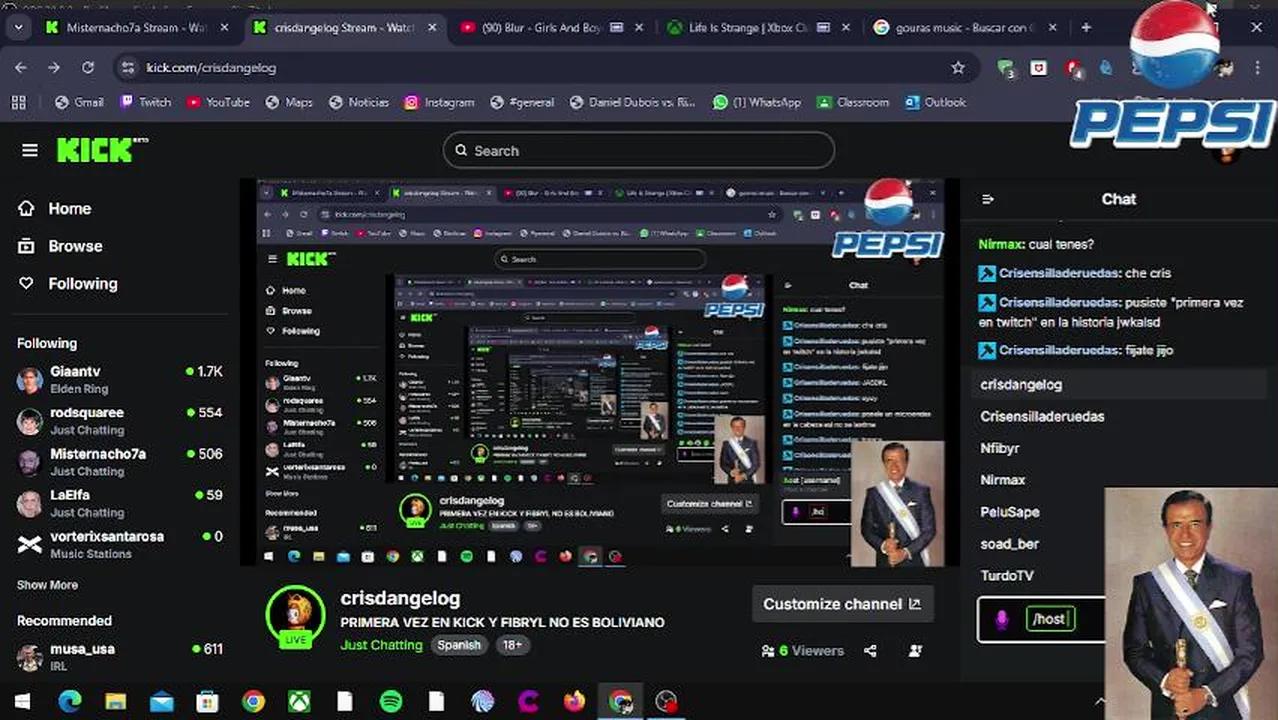This screenshot has width=1278, height=720.
Task: Click the 6 Viewers count
Action: pos(802,651)
